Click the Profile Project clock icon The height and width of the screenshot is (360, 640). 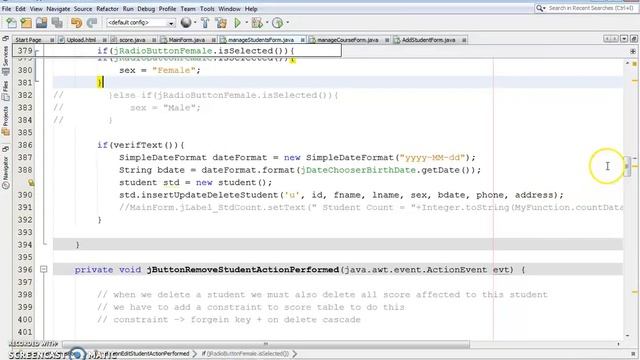point(278,23)
